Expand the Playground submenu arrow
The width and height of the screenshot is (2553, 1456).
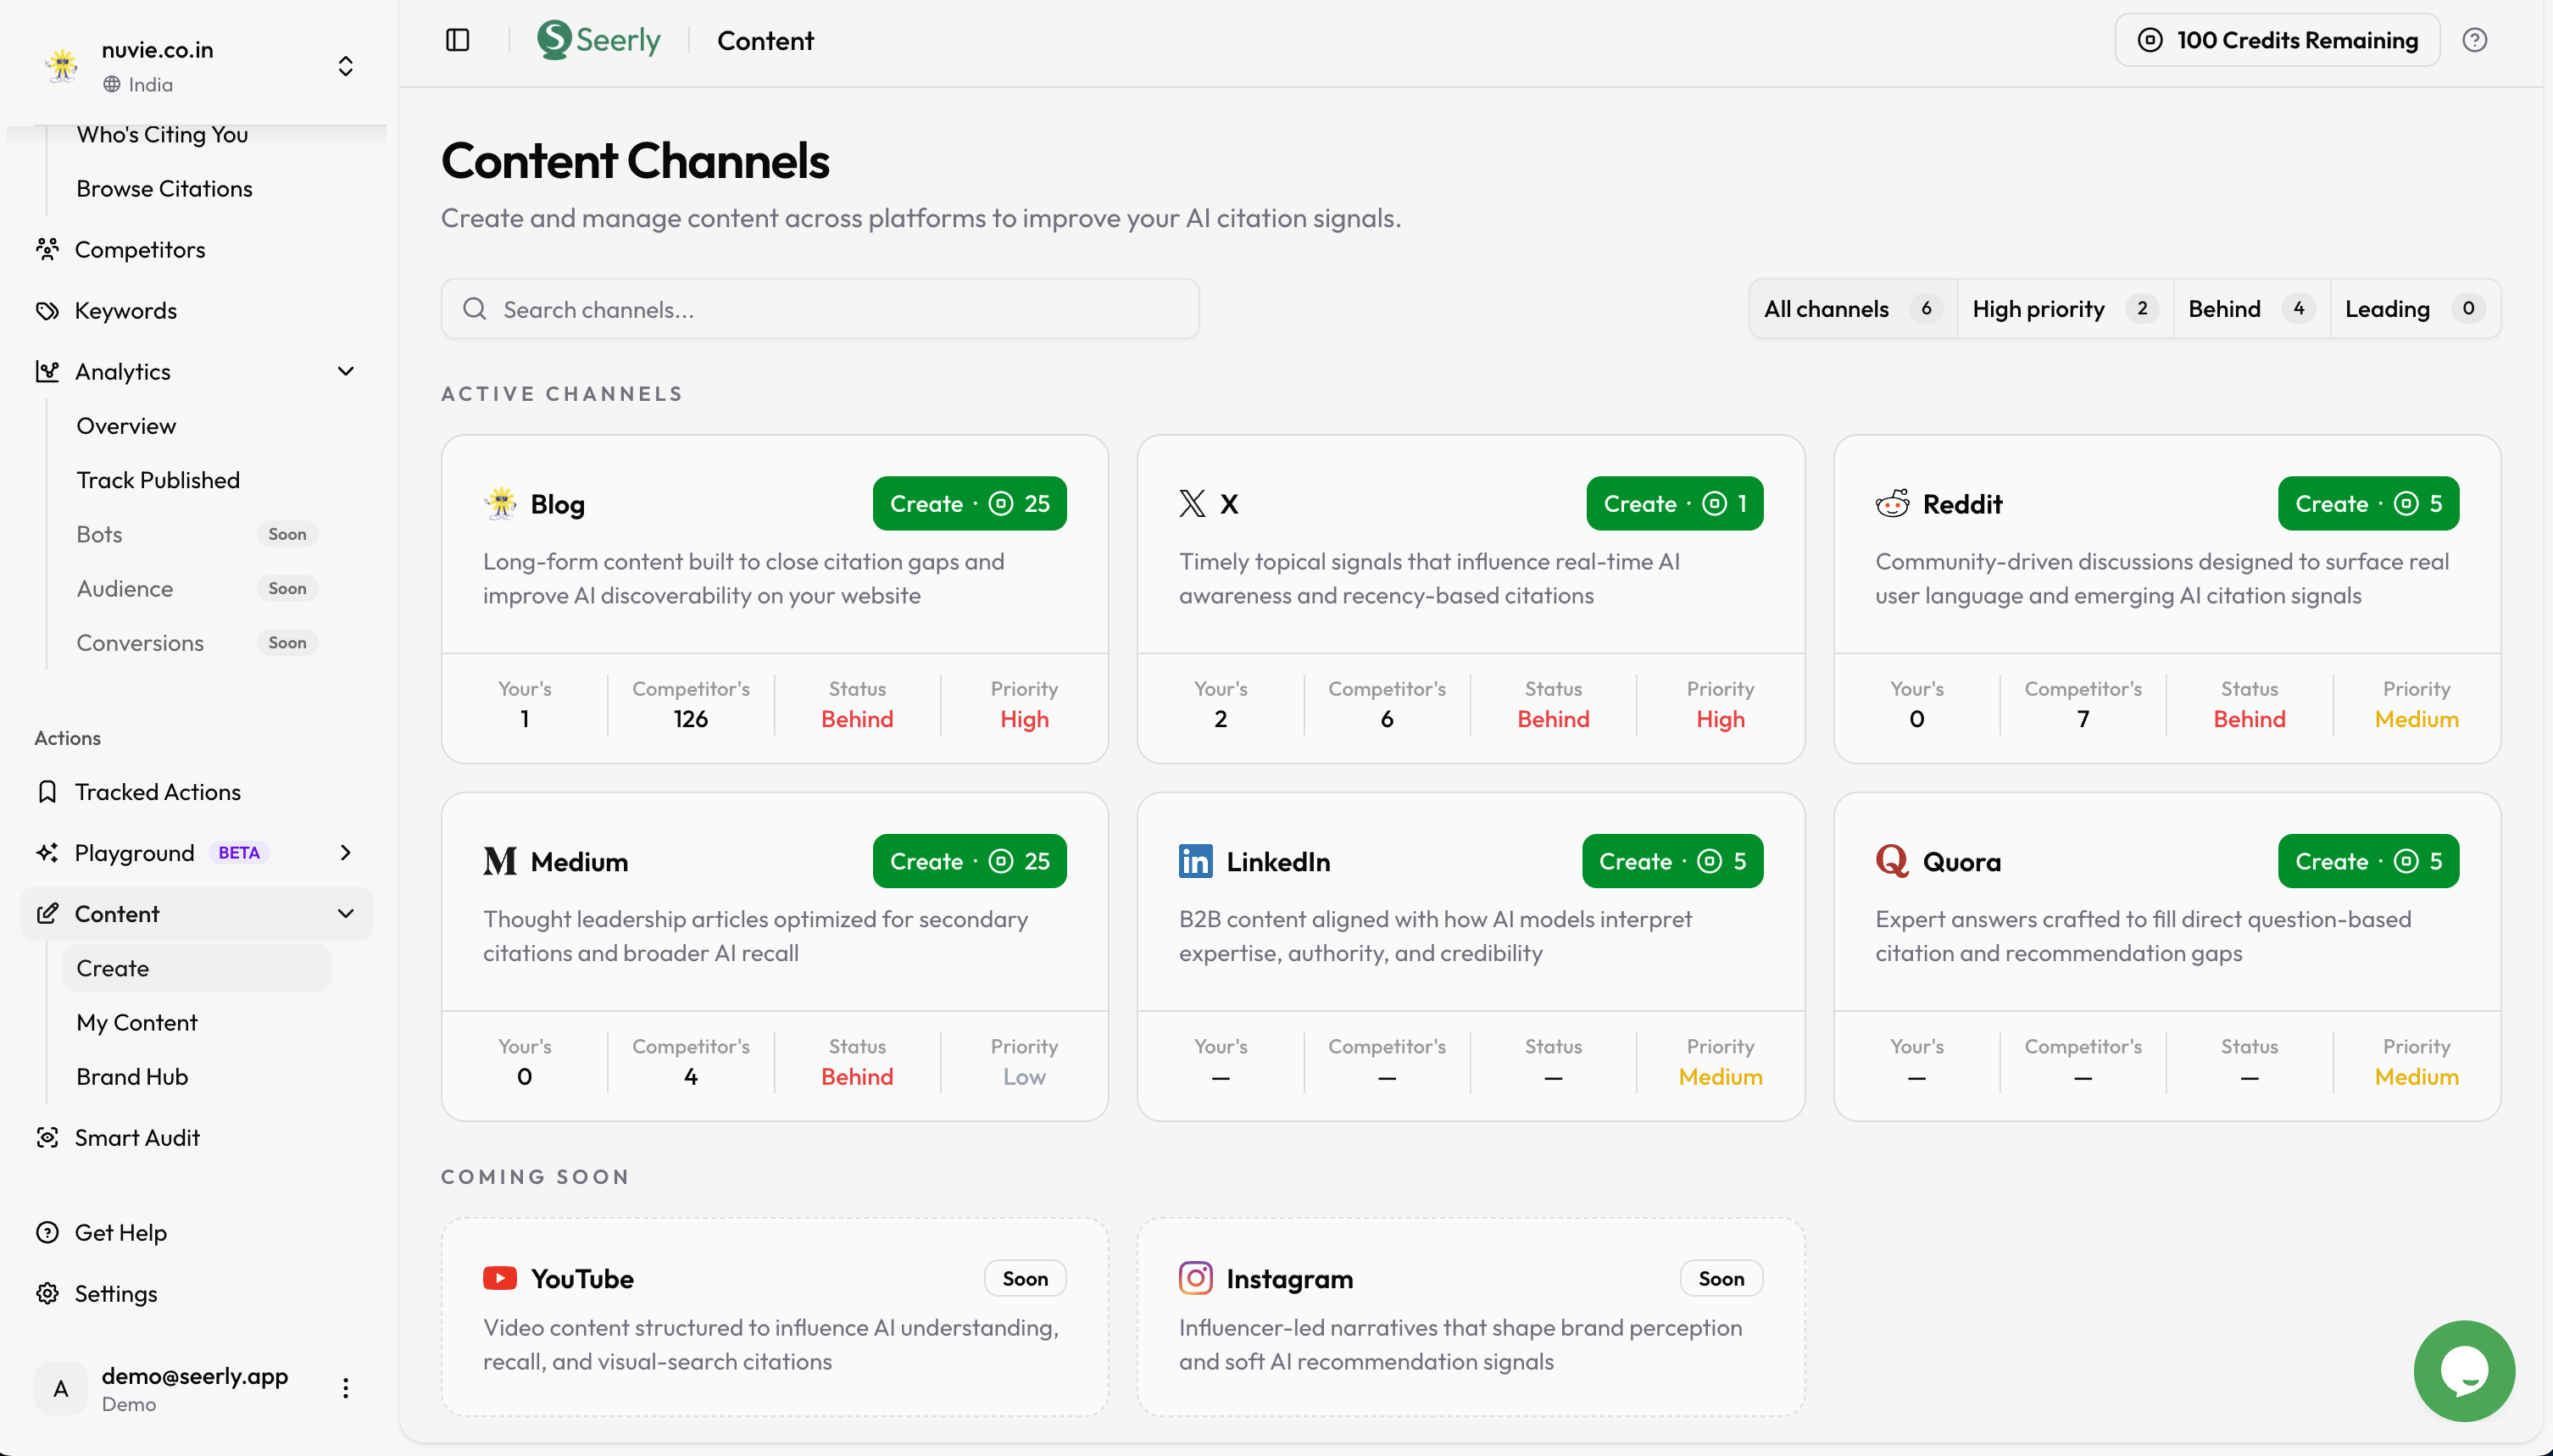point(345,852)
